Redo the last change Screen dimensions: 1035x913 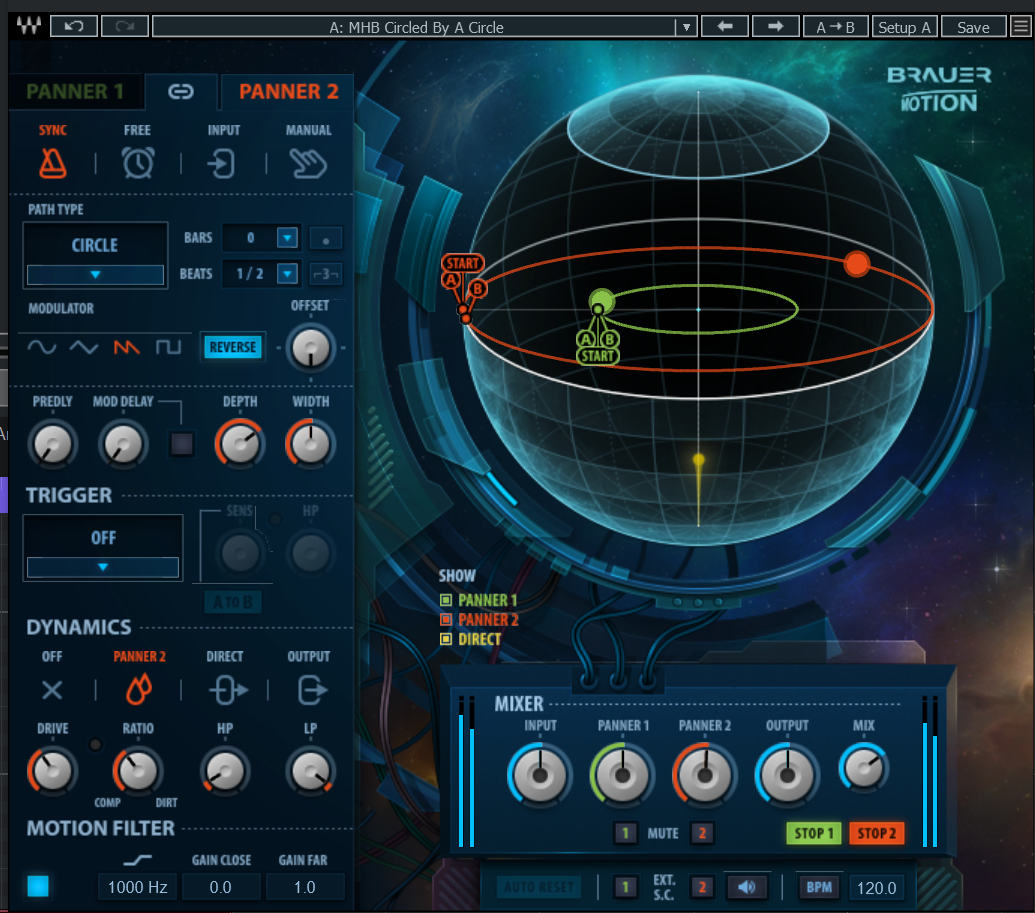coord(125,26)
